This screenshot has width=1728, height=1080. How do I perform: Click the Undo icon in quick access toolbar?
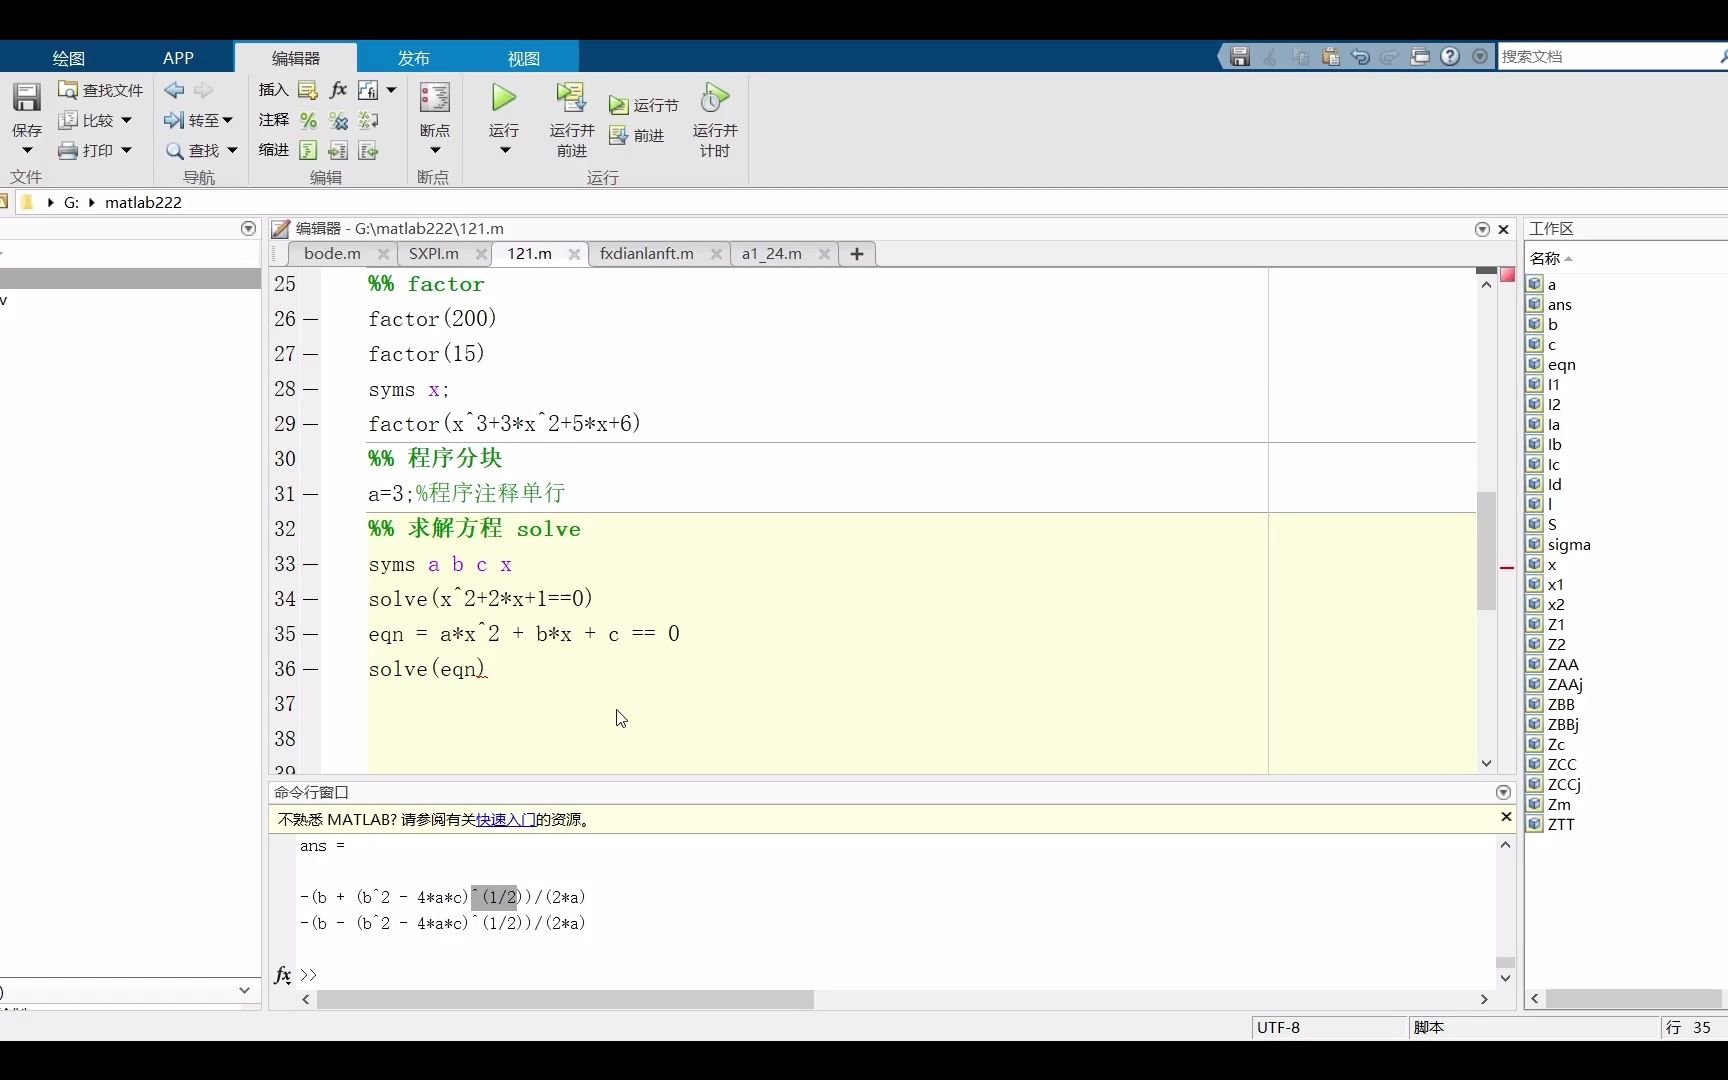point(1360,57)
